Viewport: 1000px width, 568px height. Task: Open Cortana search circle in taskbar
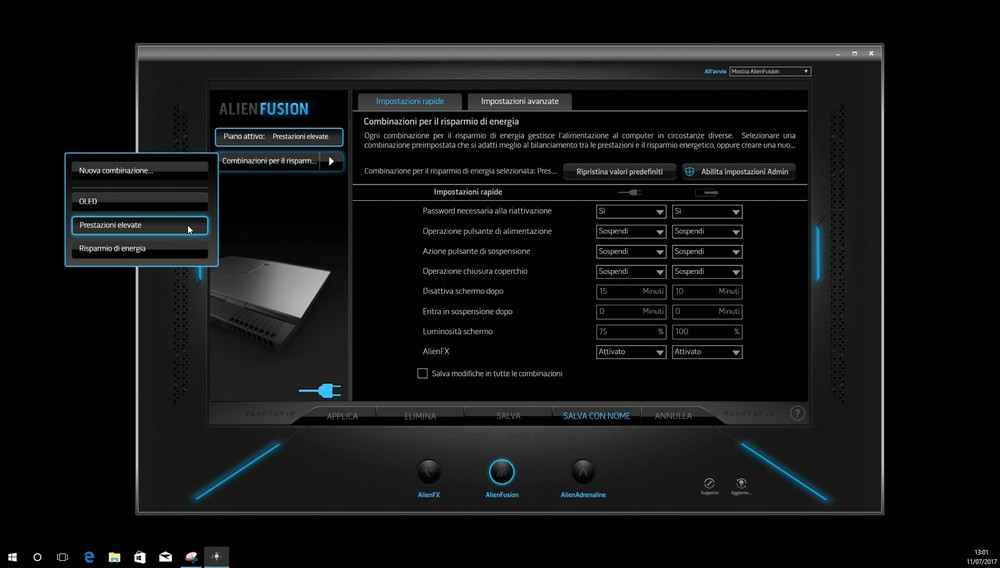[37, 557]
